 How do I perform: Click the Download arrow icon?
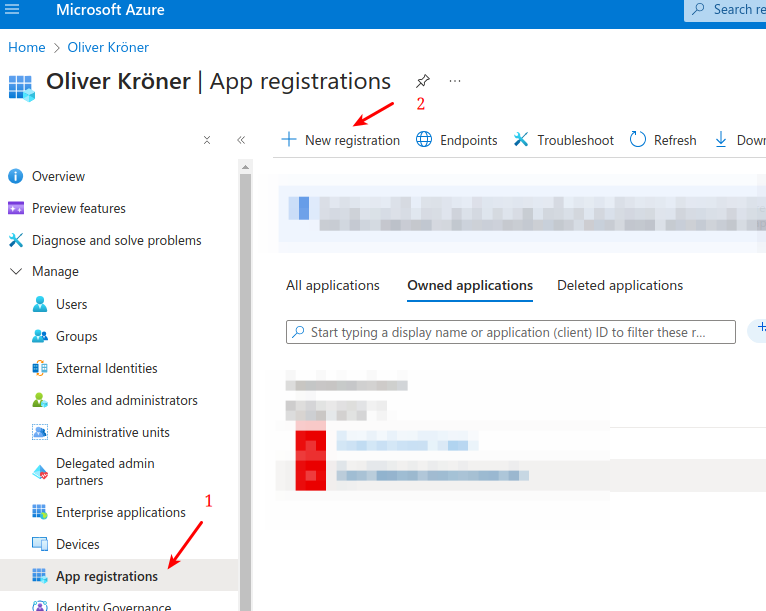click(721, 140)
